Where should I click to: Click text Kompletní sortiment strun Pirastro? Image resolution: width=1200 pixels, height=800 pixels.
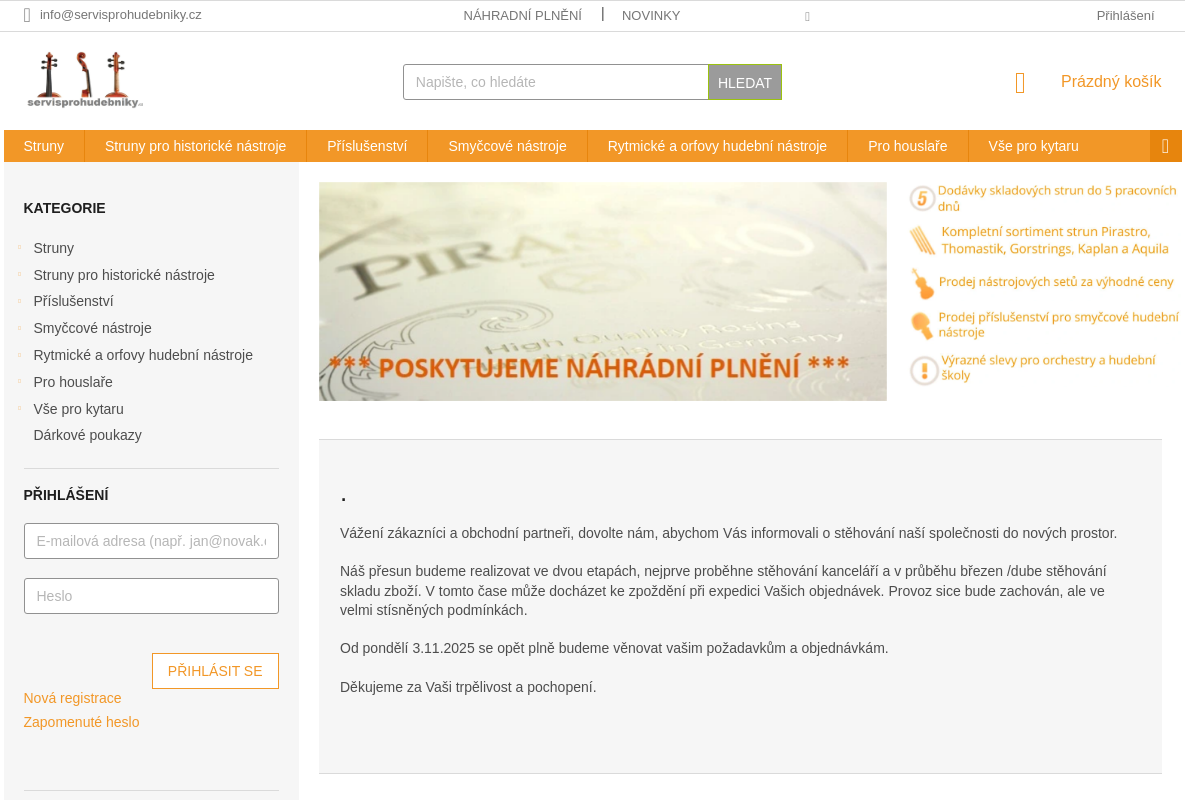1054,241
